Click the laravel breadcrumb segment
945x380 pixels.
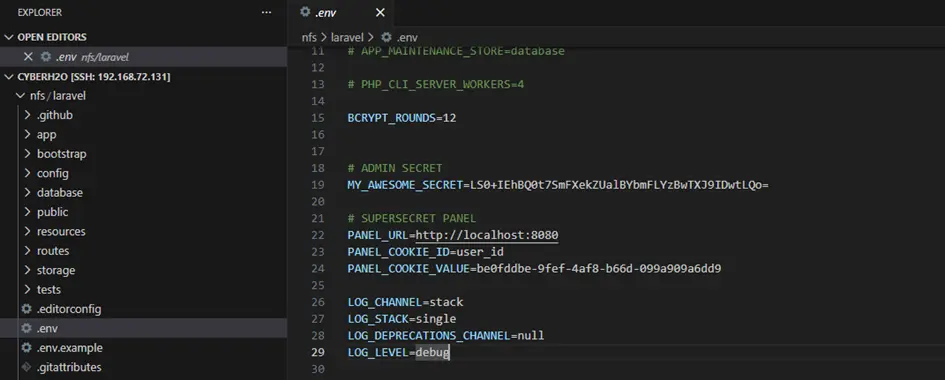pyautogui.click(x=348, y=37)
